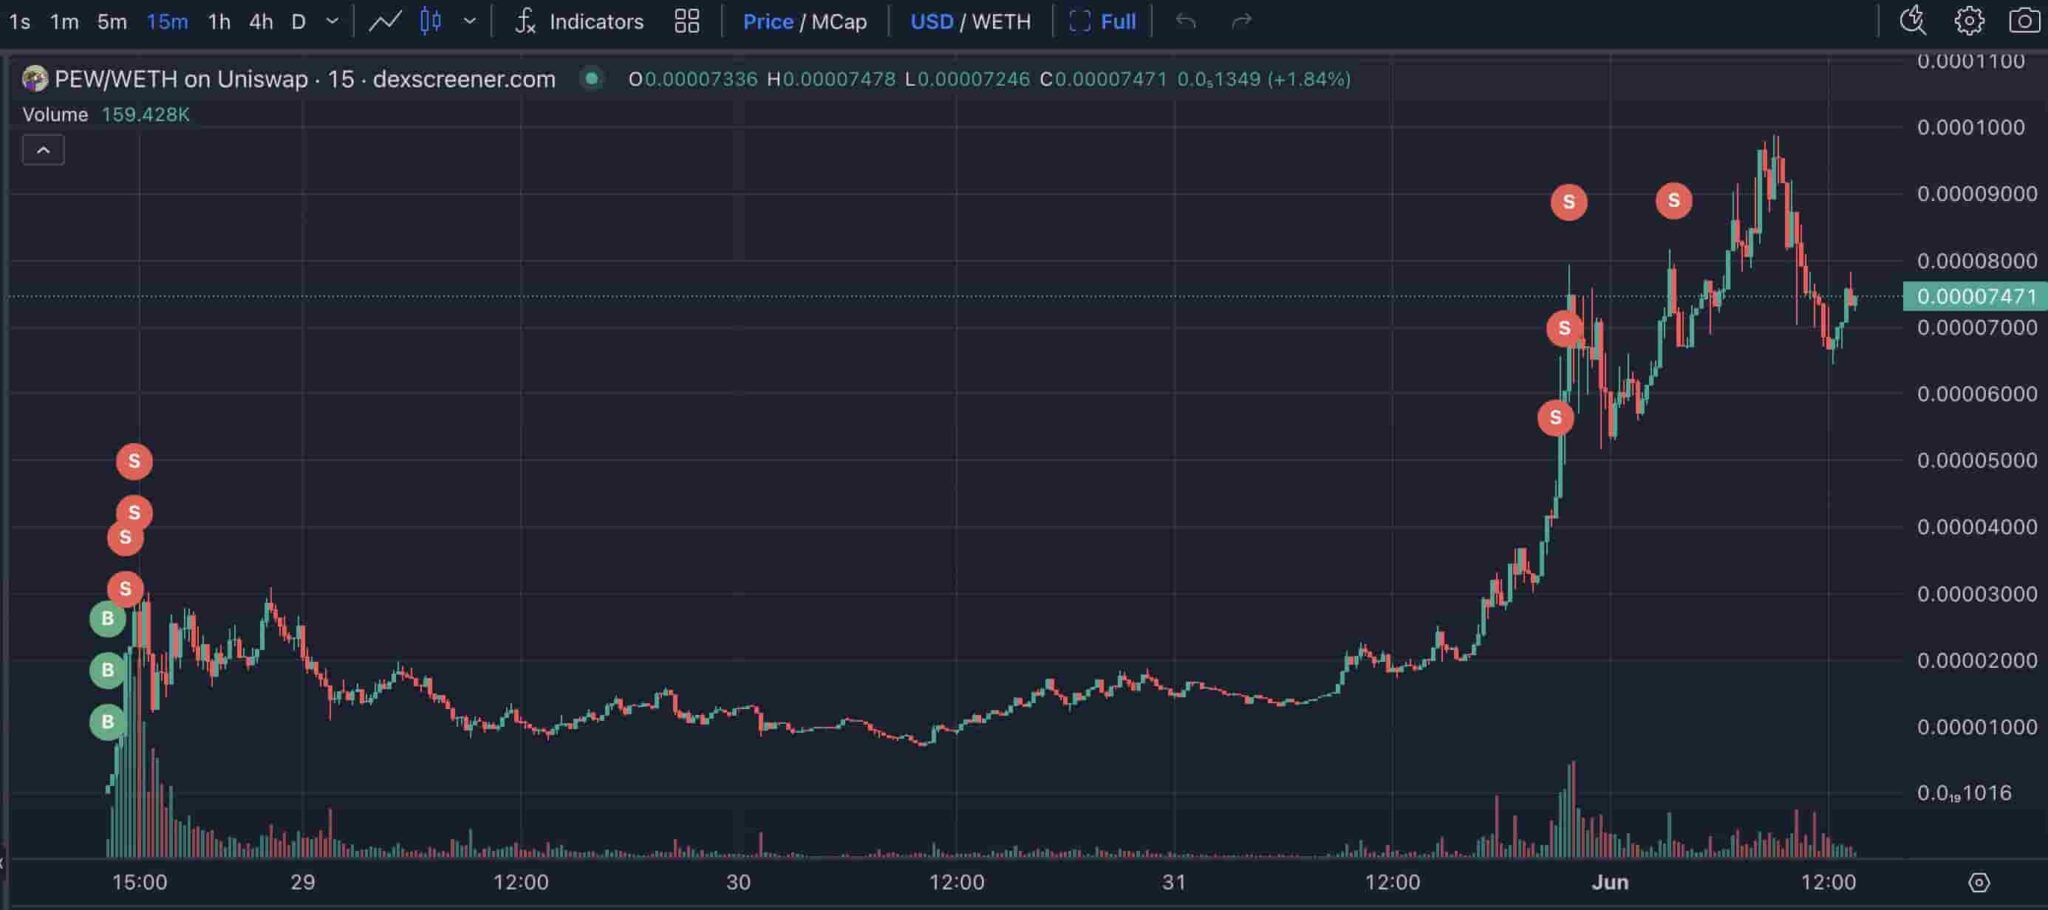The height and width of the screenshot is (910, 2048).
Task: Redo the chart action
Action: [x=1241, y=21]
